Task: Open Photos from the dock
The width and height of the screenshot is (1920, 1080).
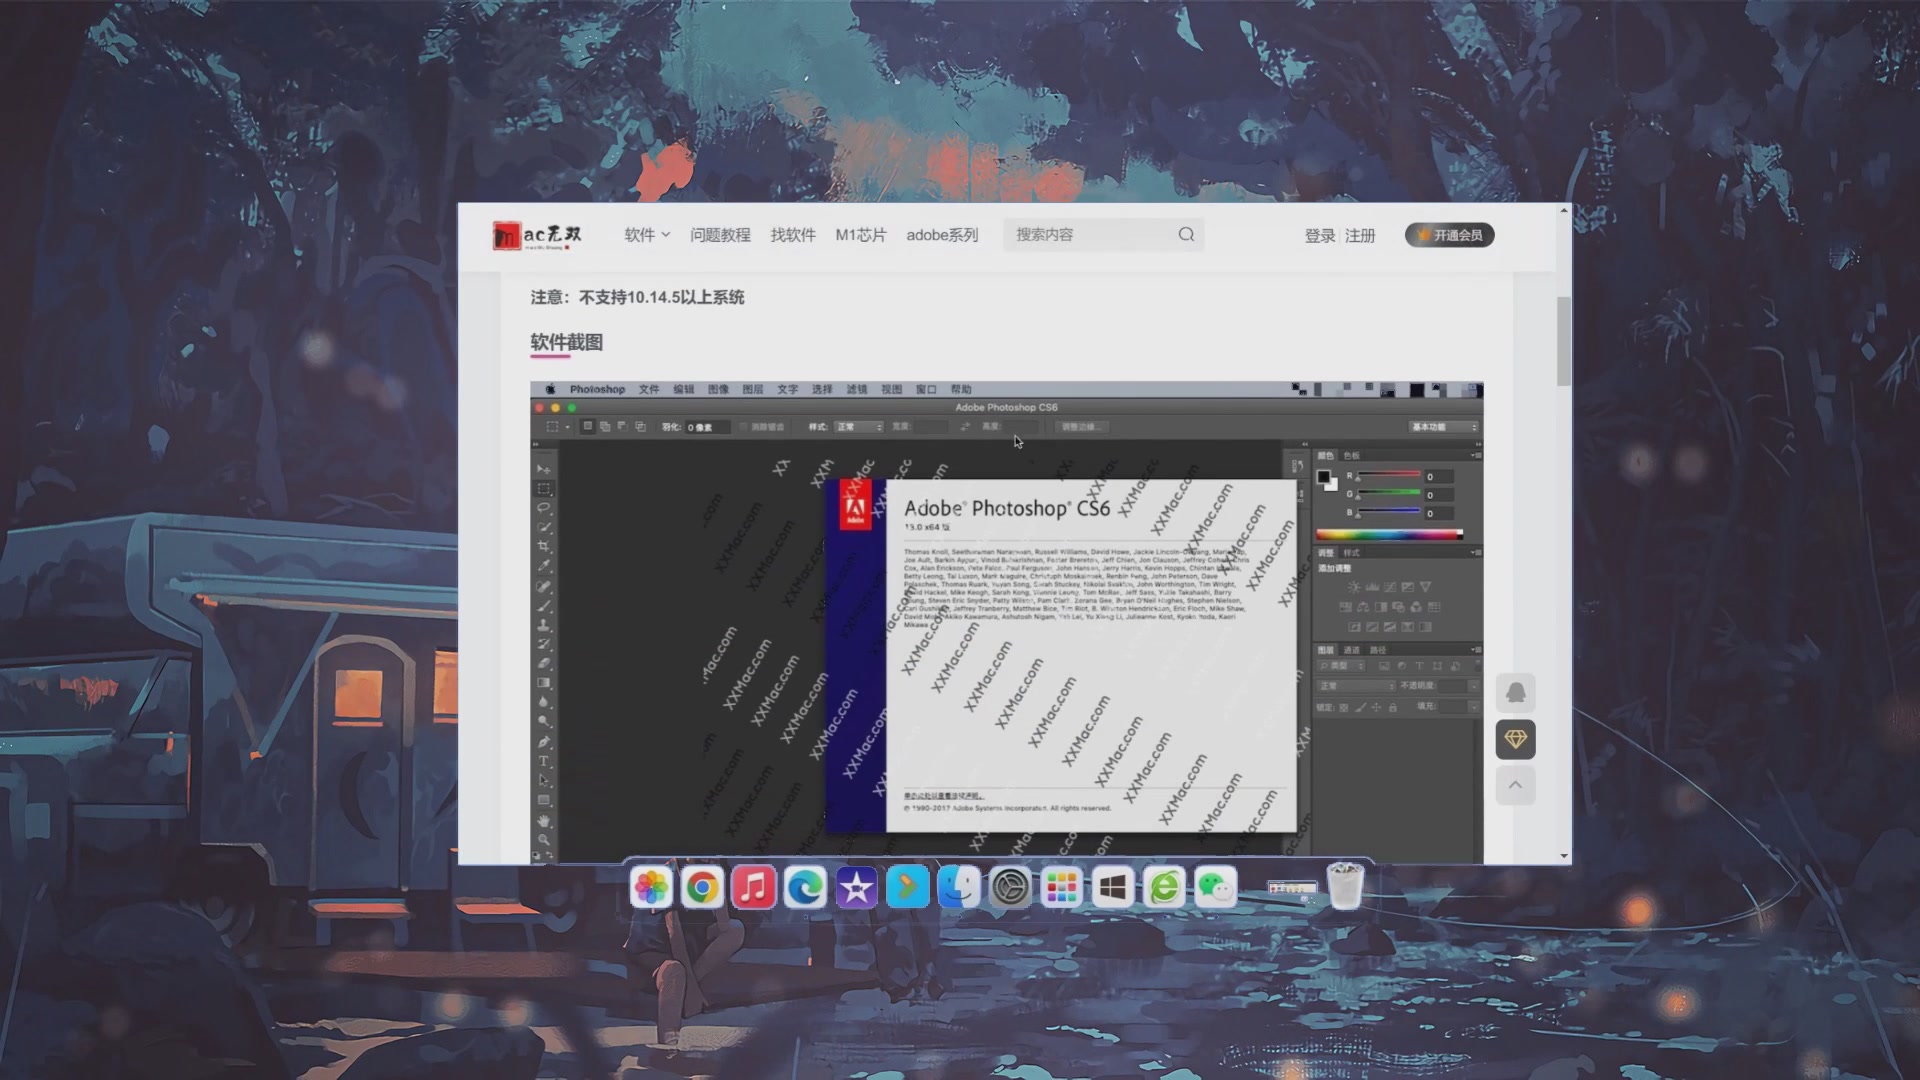Action: tap(651, 887)
